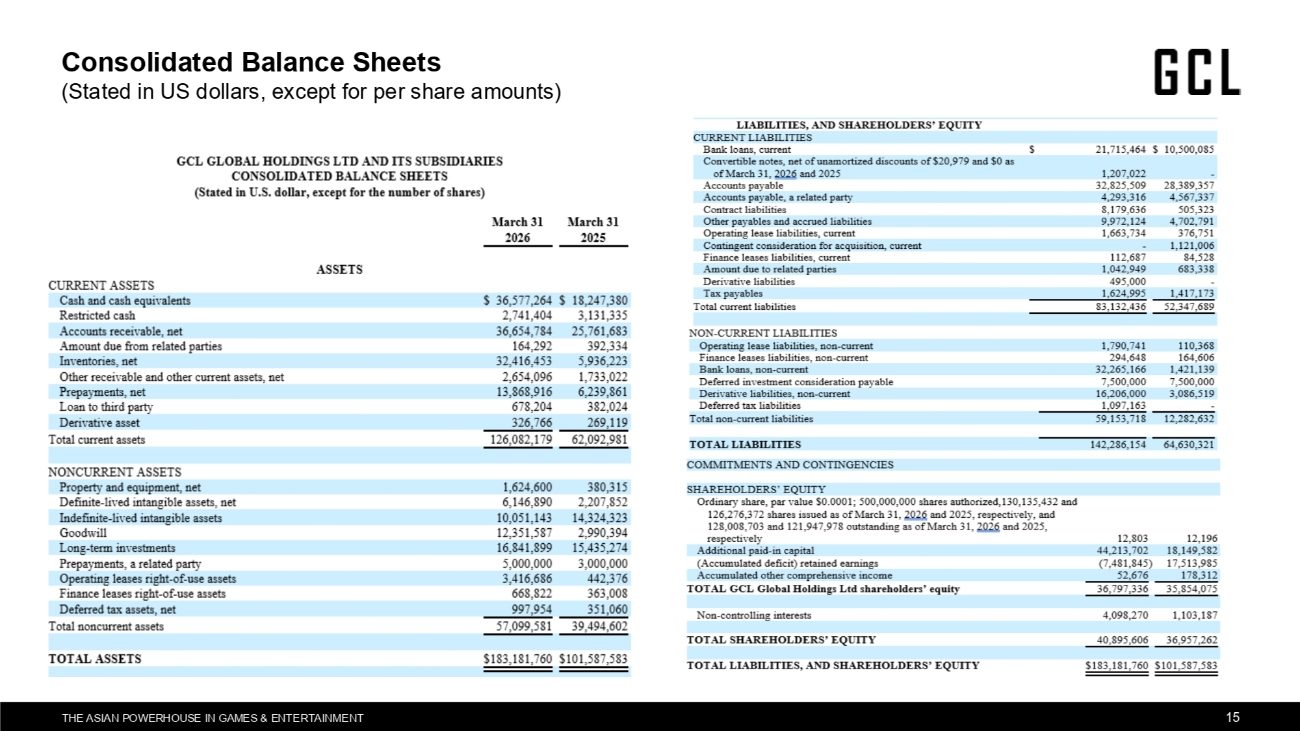This screenshot has height=731, width=1300.
Task: Select the "Loan to third party" label
Action: (x=106, y=407)
